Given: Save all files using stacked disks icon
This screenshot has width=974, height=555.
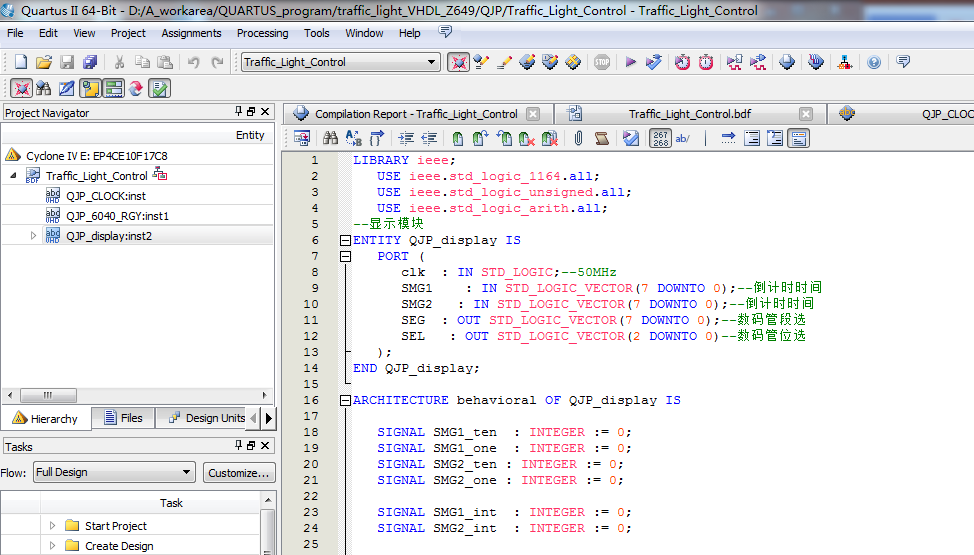Looking at the screenshot, I should tap(90, 62).
